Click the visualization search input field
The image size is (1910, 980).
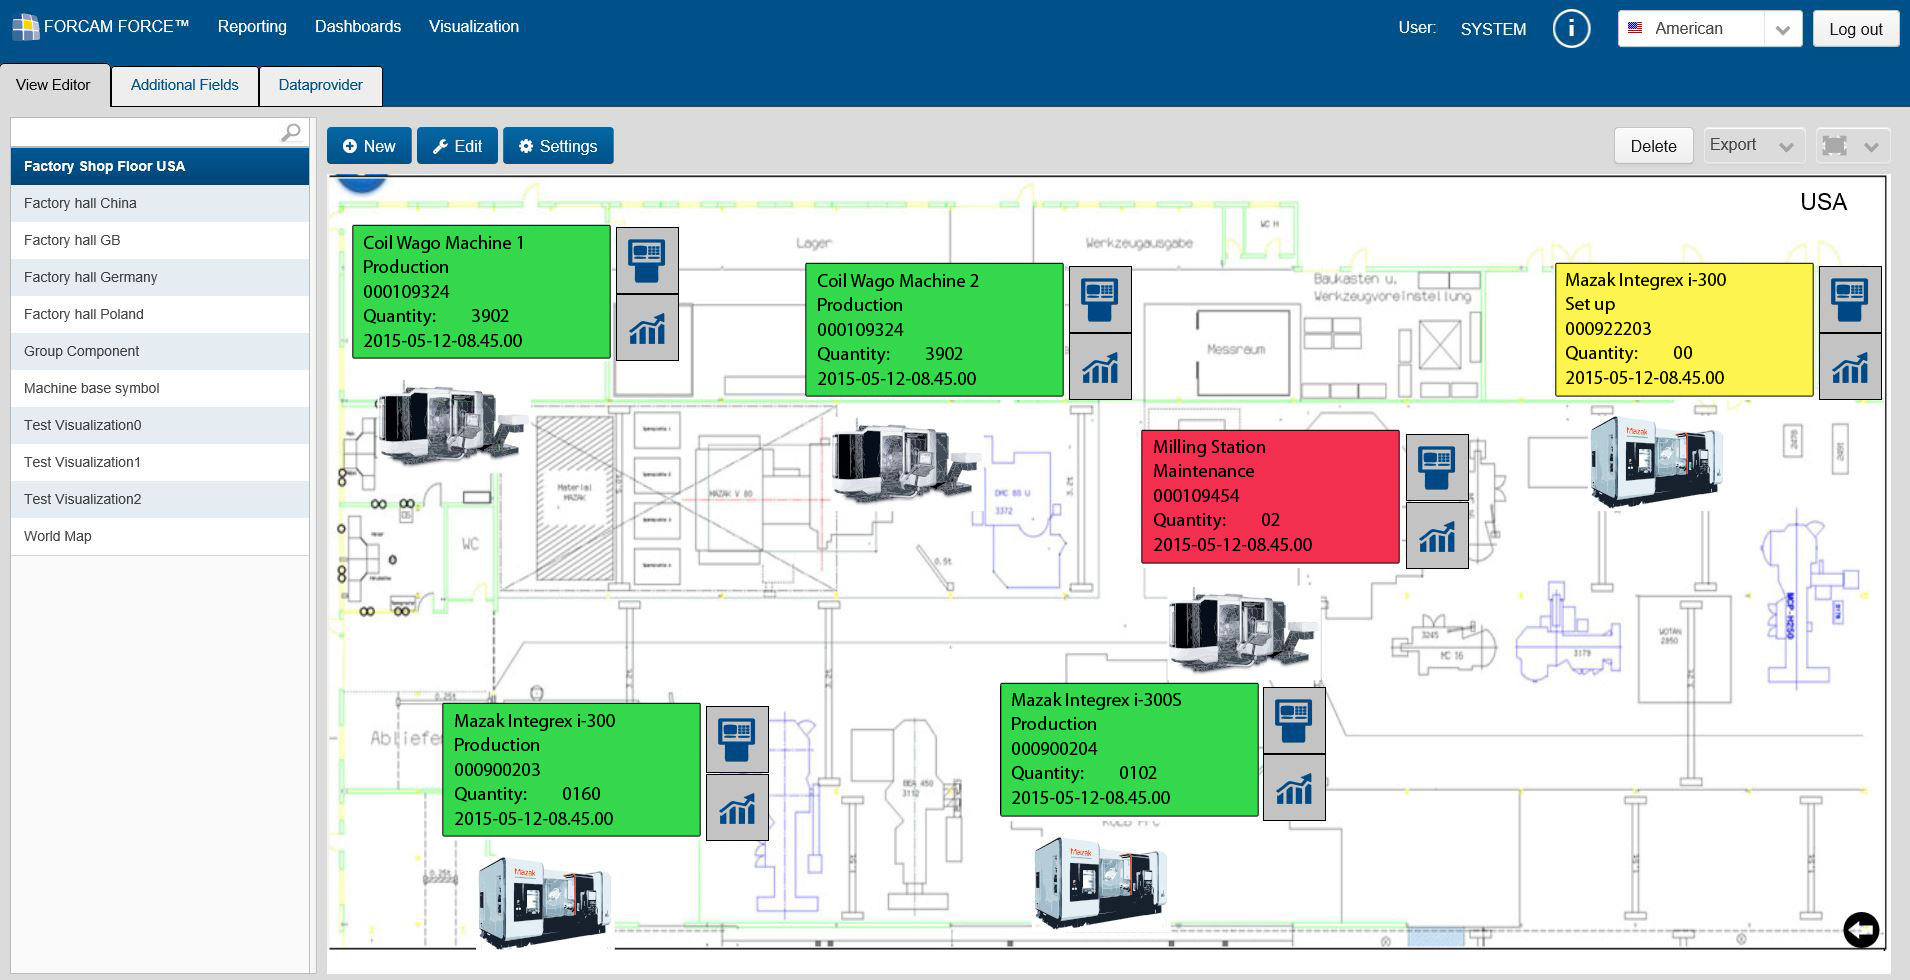145,133
